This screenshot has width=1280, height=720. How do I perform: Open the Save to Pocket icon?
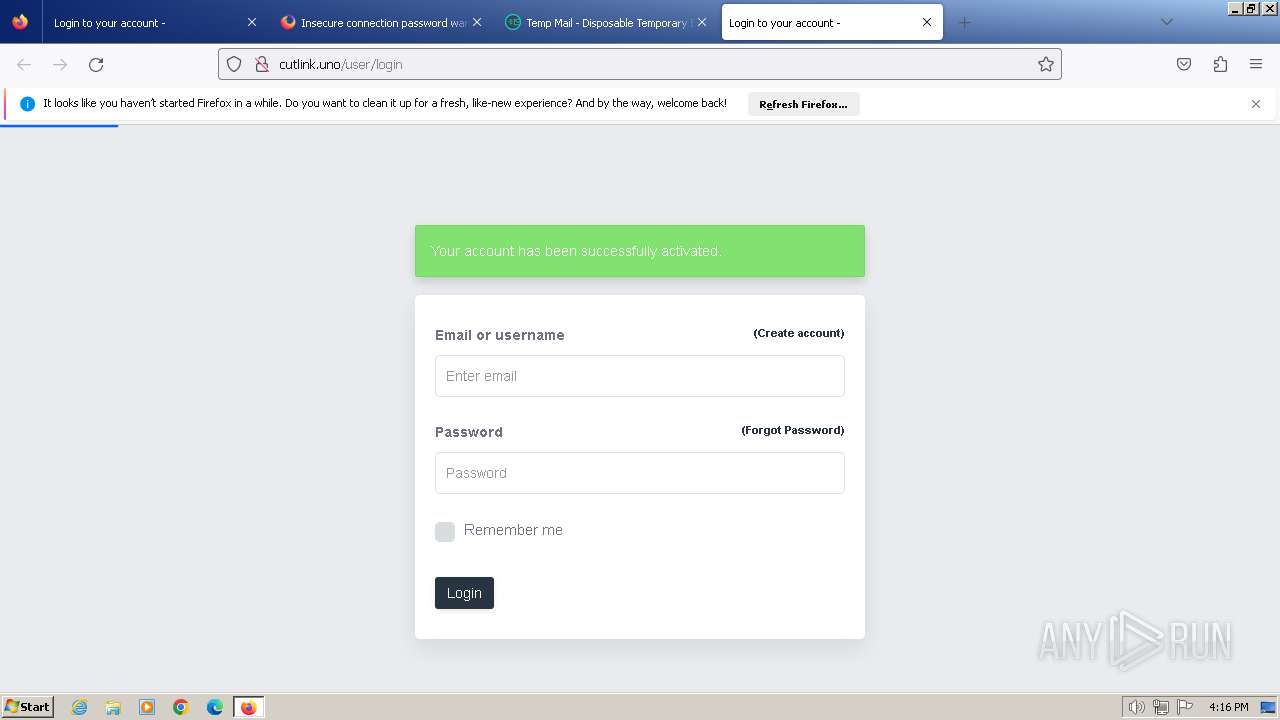pos(1184,65)
